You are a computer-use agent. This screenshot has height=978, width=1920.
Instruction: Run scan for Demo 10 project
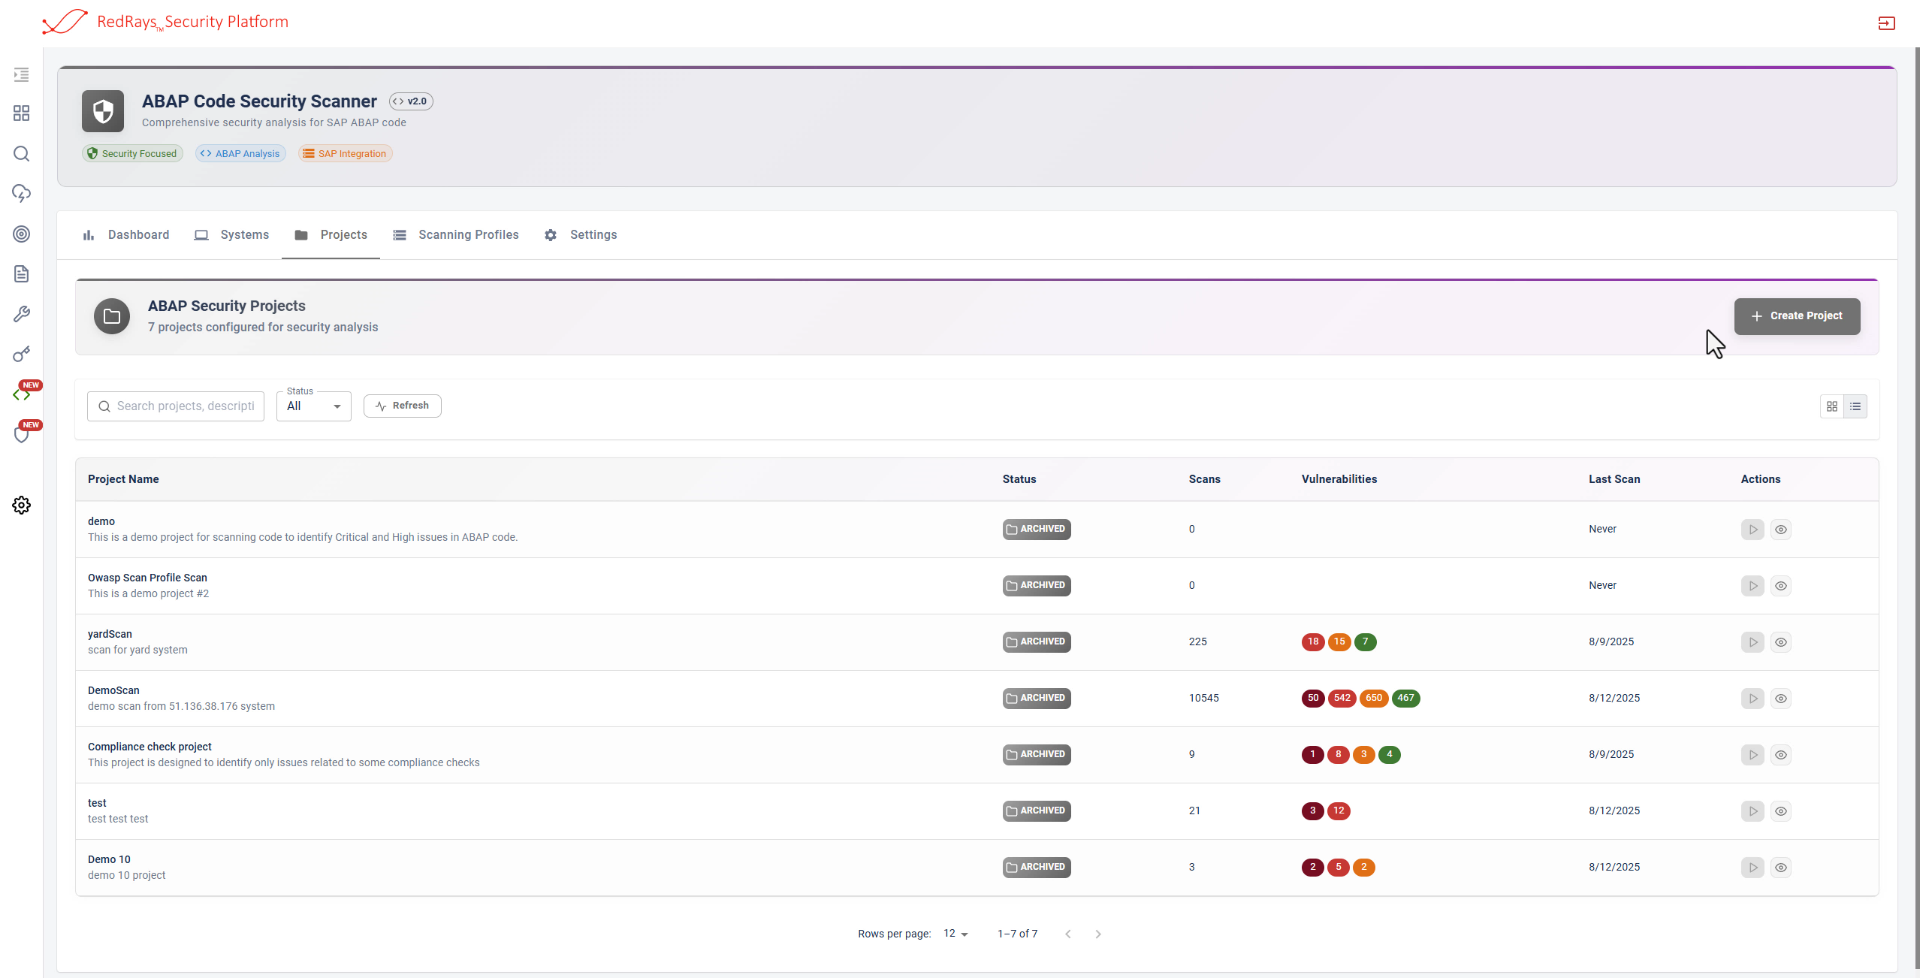[x=1752, y=867]
